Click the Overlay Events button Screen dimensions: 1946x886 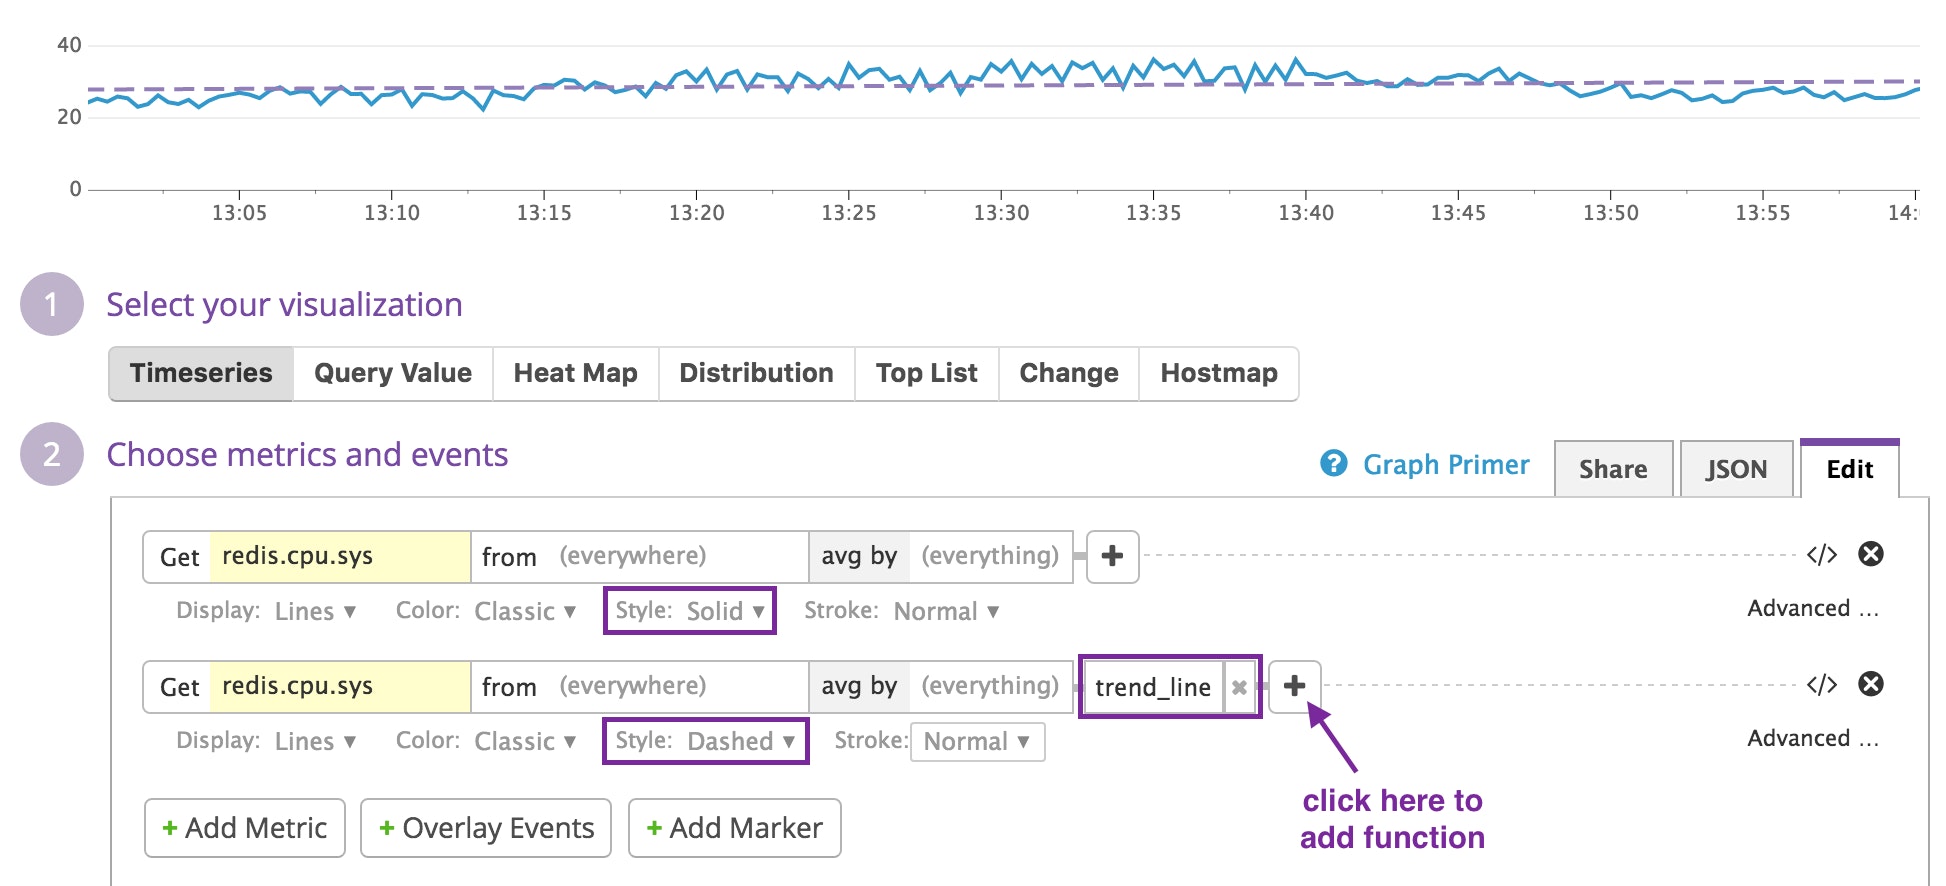tap(486, 828)
